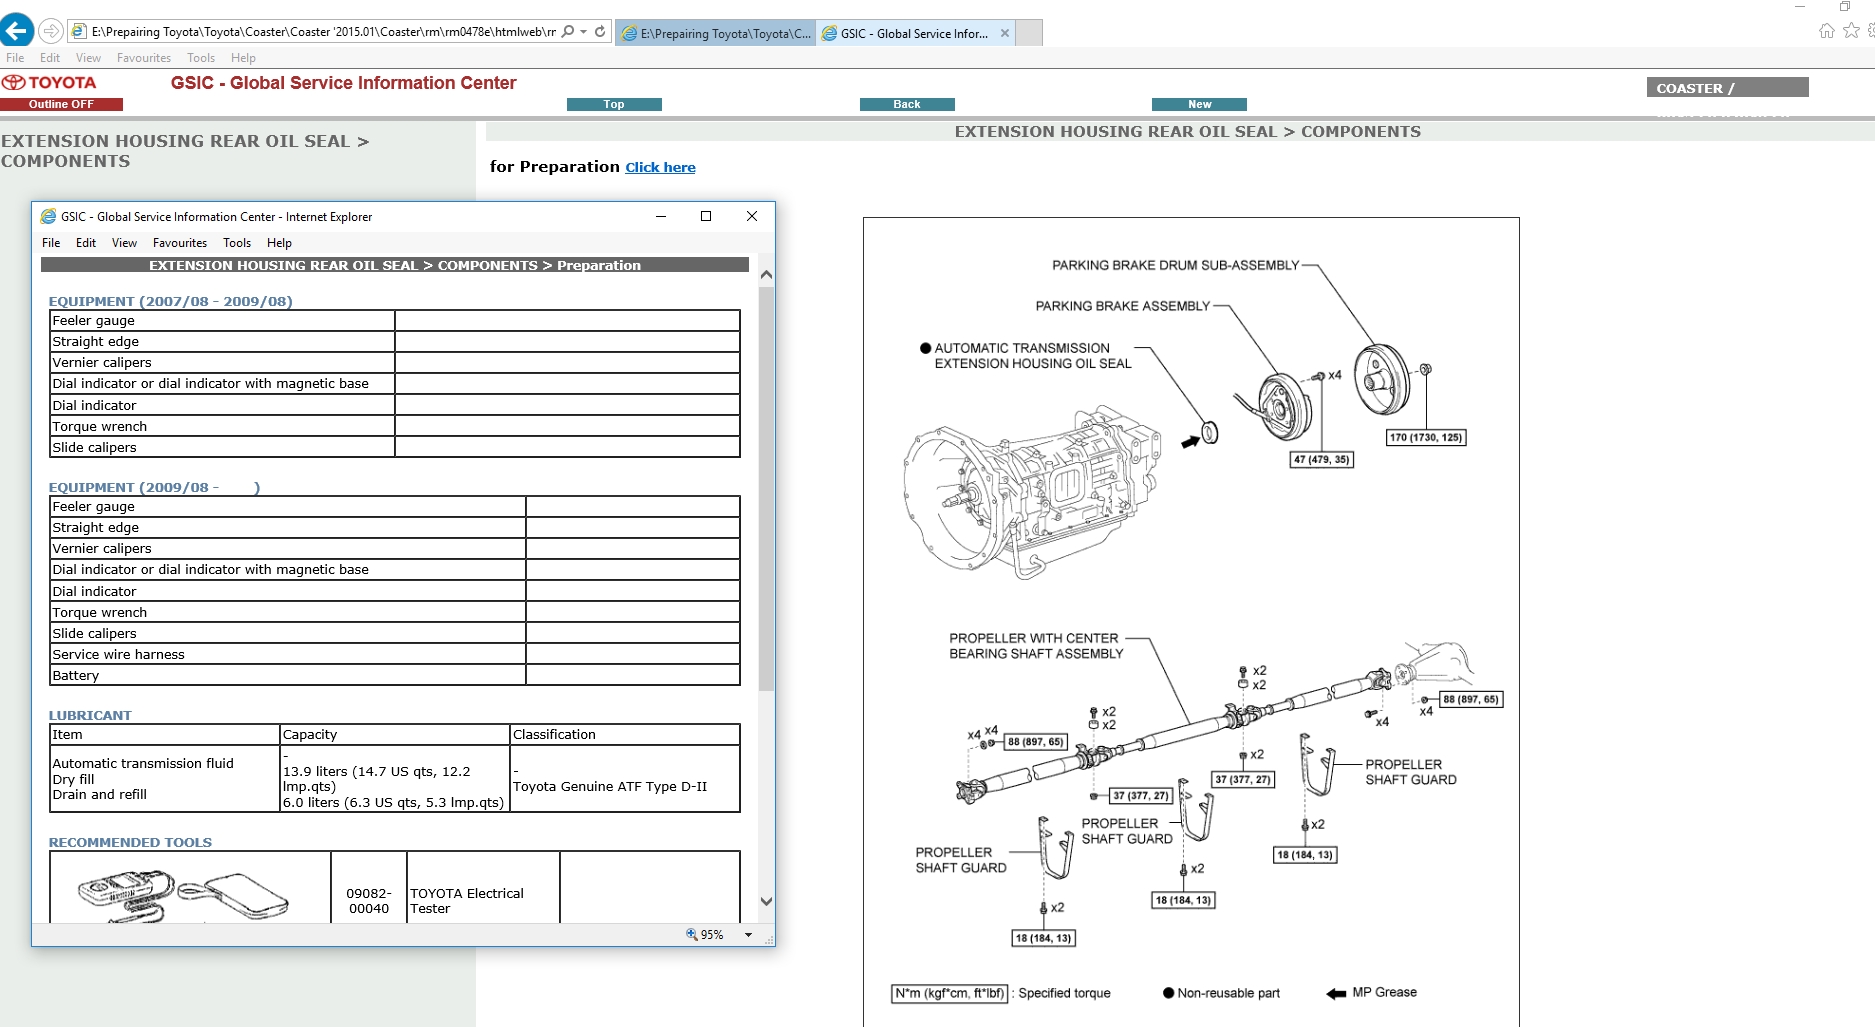Click the automatic transmission assembly illustration
This screenshot has height=1027, width=1875.
(1033, 492)
